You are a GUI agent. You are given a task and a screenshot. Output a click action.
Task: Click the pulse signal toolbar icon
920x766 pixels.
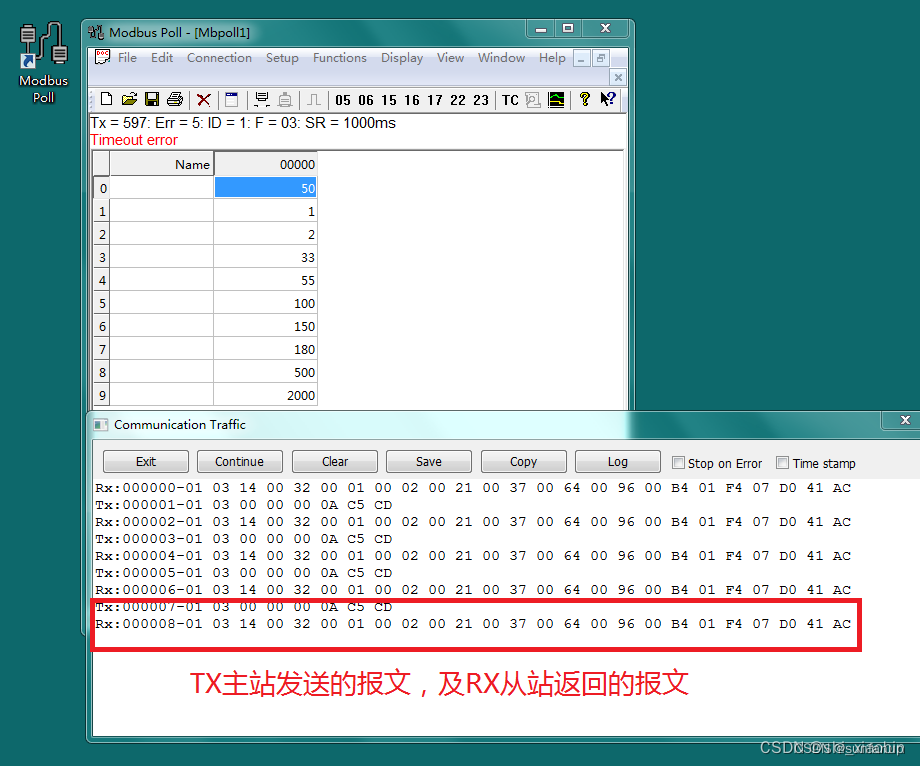(314, 100)
